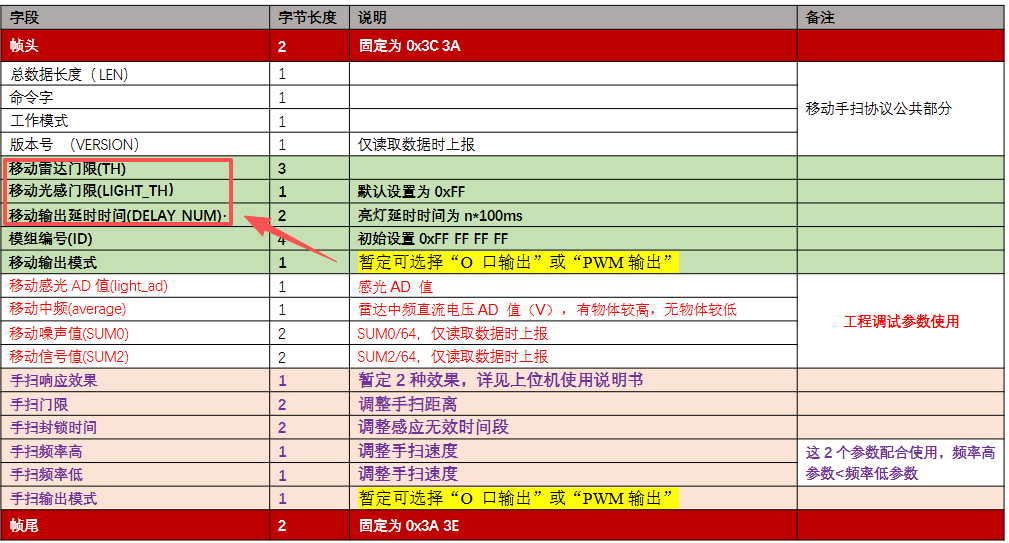The height and width of the screenshot is (543, 1009).
Task: Click byte length 1 in 总数据长度 row
Action: [282, 75]
